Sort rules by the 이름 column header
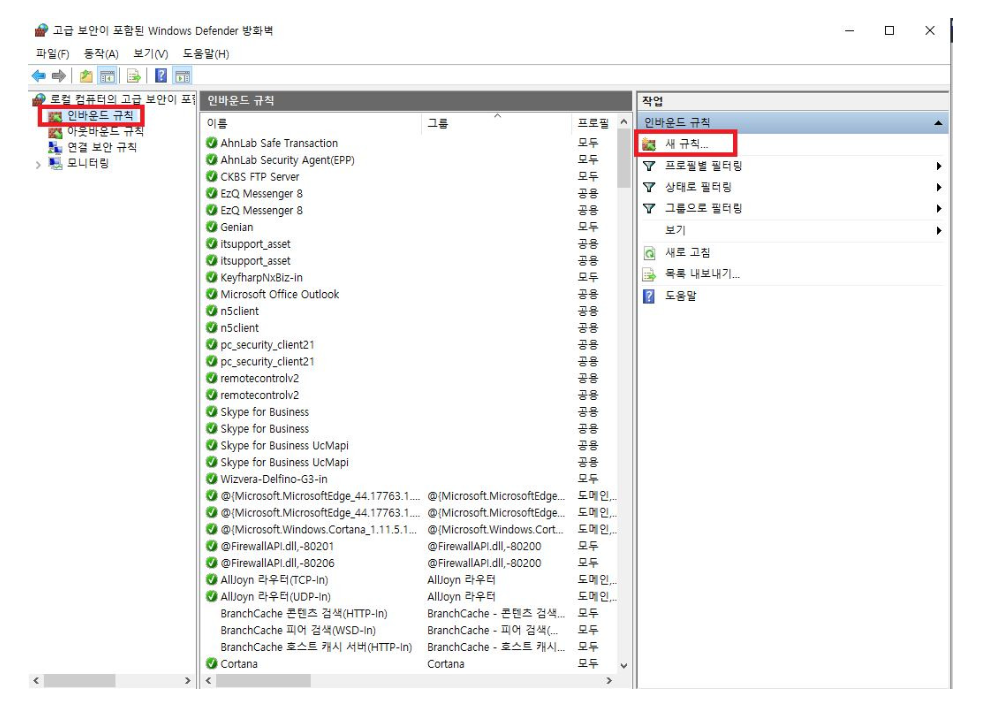 [311, 123]
